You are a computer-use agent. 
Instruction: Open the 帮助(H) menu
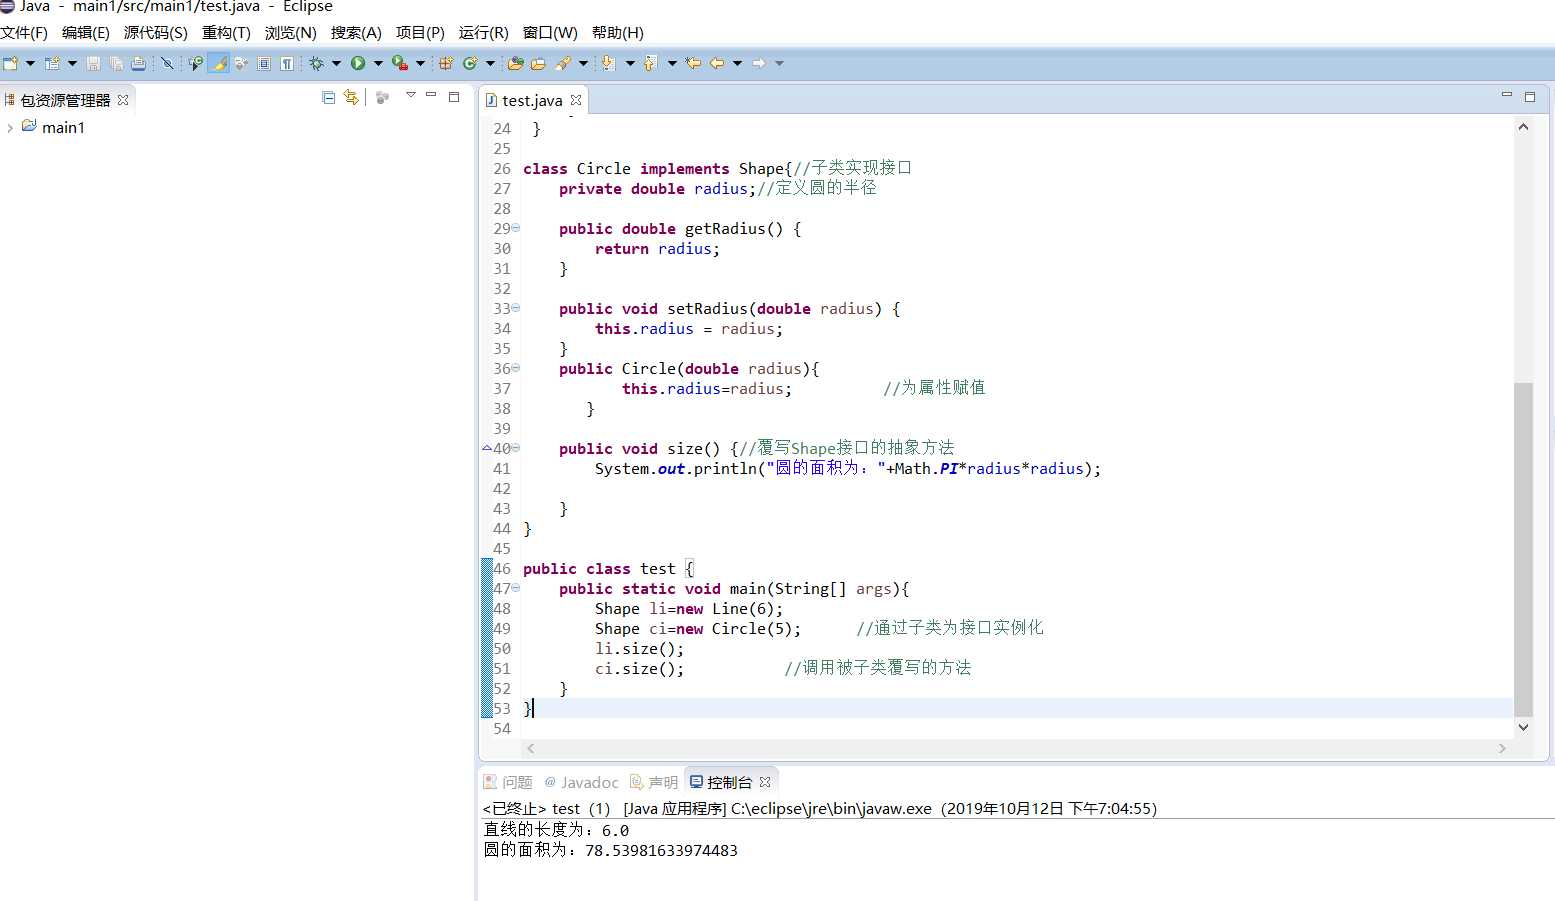point(618,33)
